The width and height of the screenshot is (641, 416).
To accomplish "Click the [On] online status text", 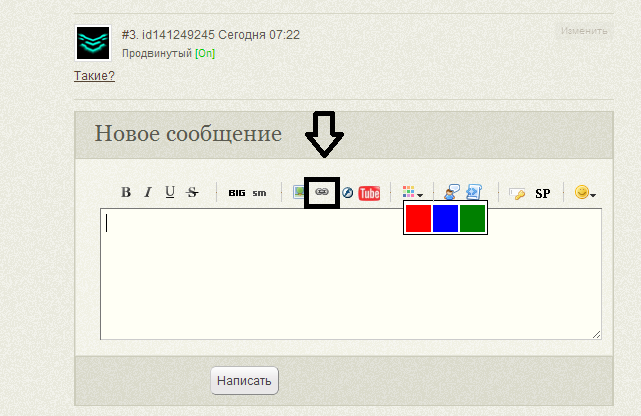I will 205,54.
